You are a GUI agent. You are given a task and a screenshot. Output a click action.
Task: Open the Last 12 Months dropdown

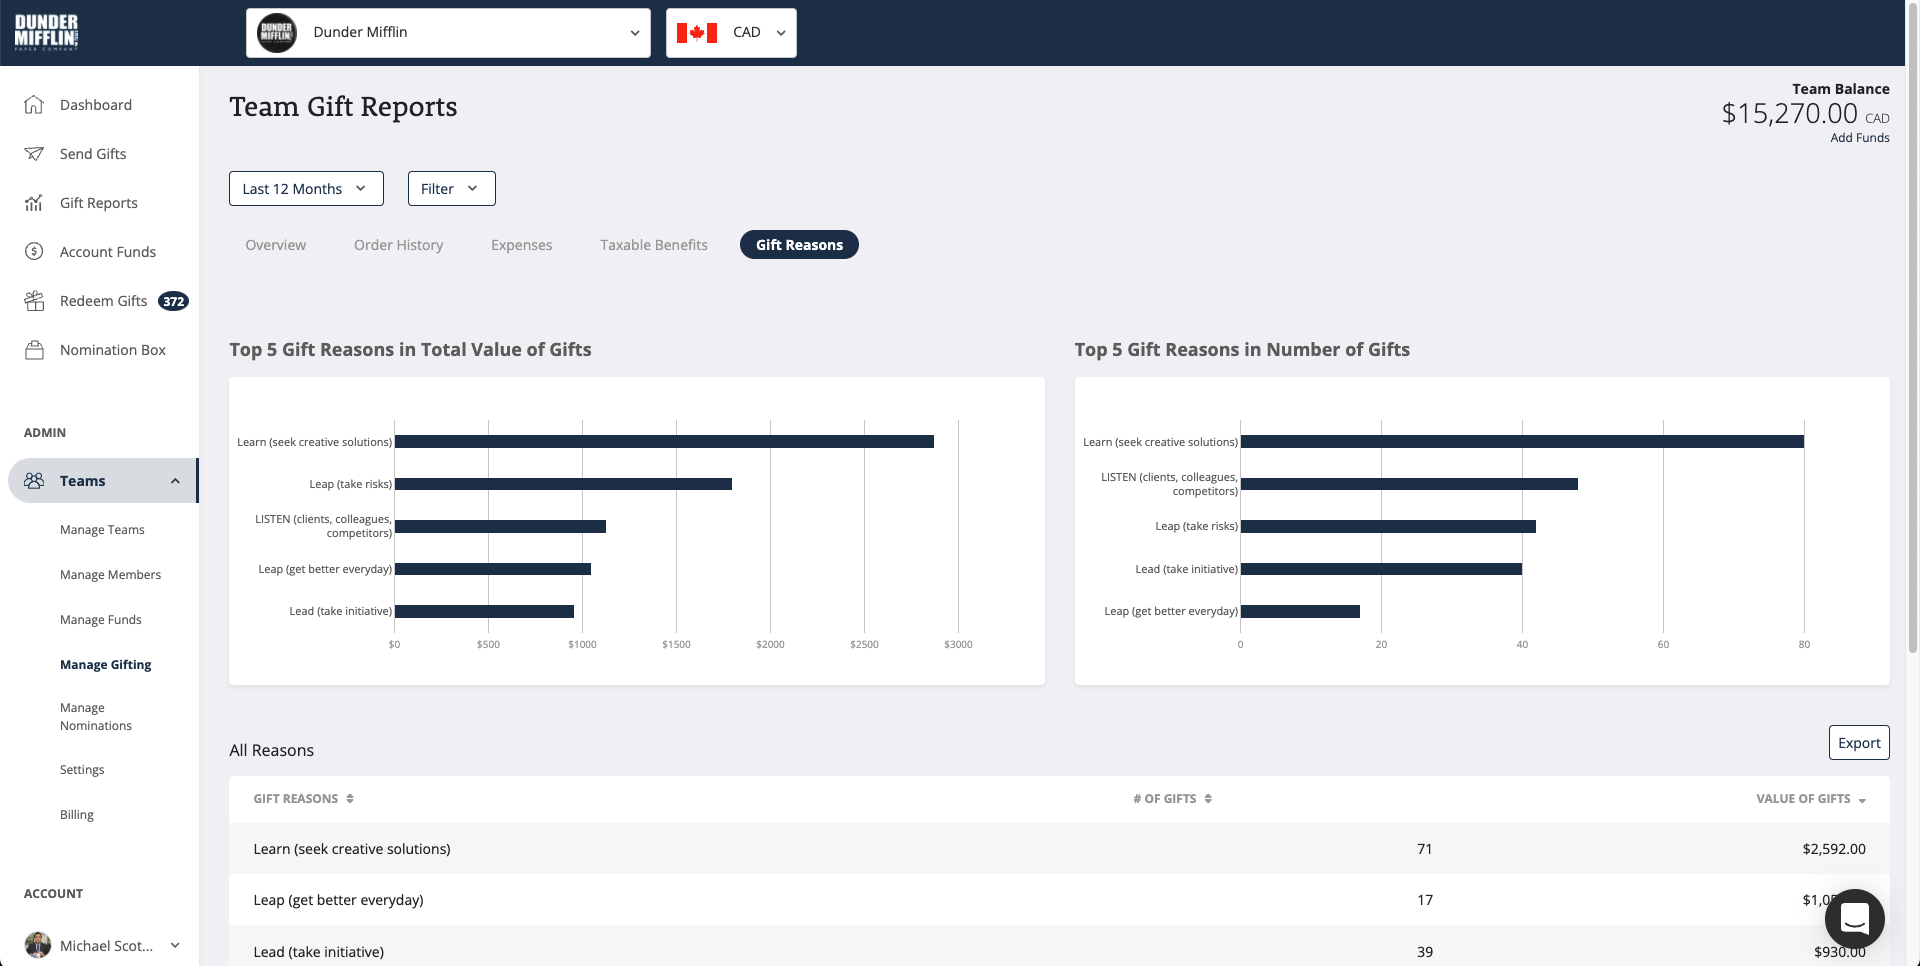coord(305,188)
